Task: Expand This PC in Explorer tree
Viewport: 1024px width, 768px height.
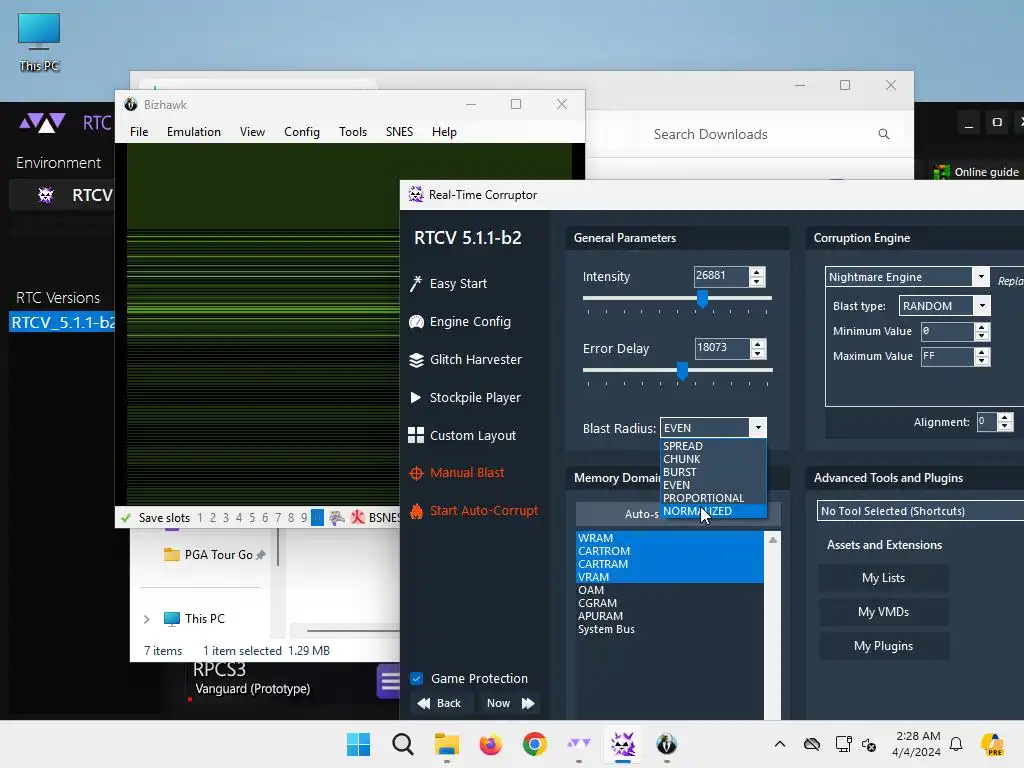Action: [147, 619]
